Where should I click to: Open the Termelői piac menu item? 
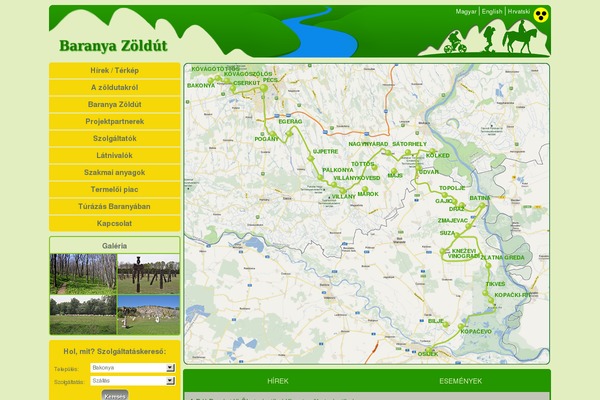click(114, 189)
